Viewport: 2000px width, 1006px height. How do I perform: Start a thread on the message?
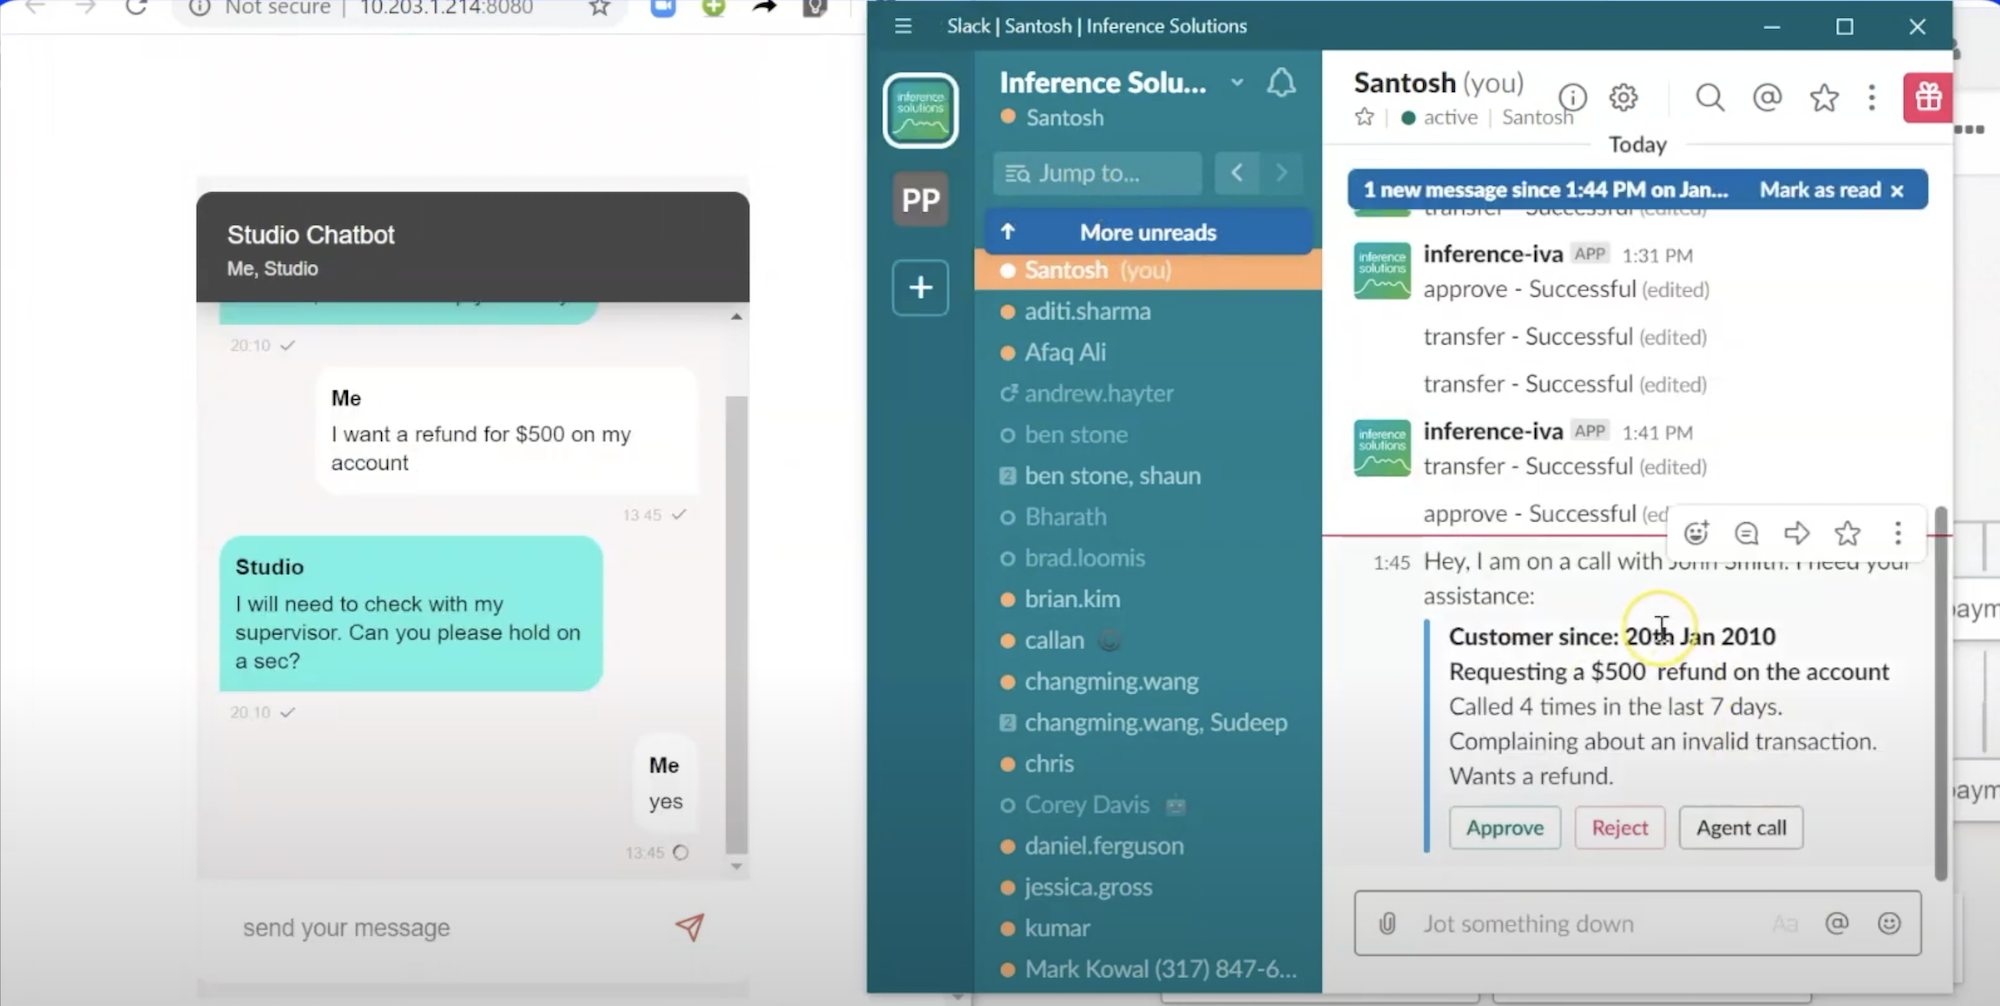[1746, 533]
